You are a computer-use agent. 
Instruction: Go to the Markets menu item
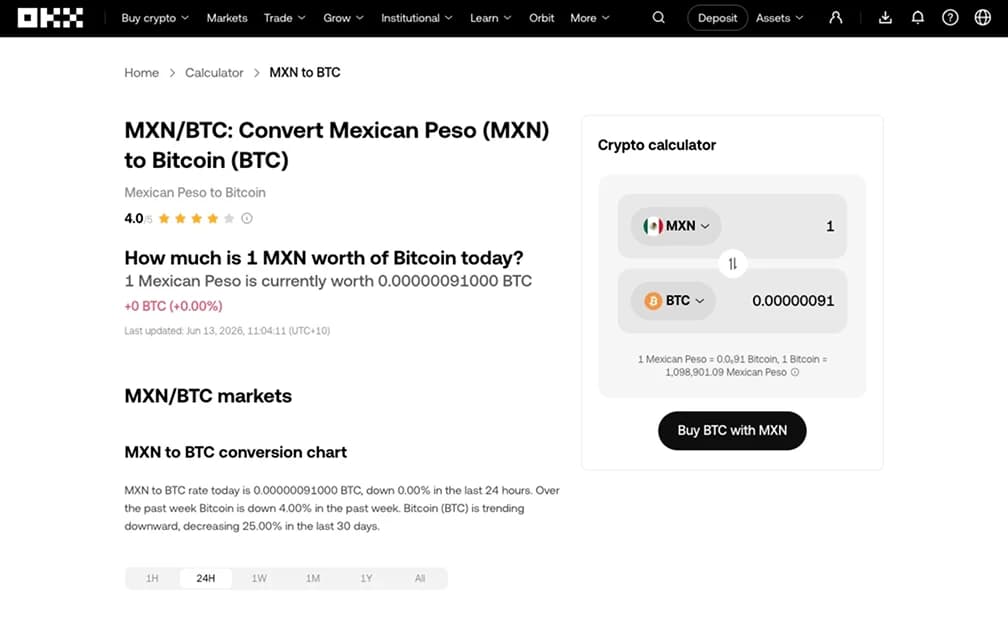[227, 18]
